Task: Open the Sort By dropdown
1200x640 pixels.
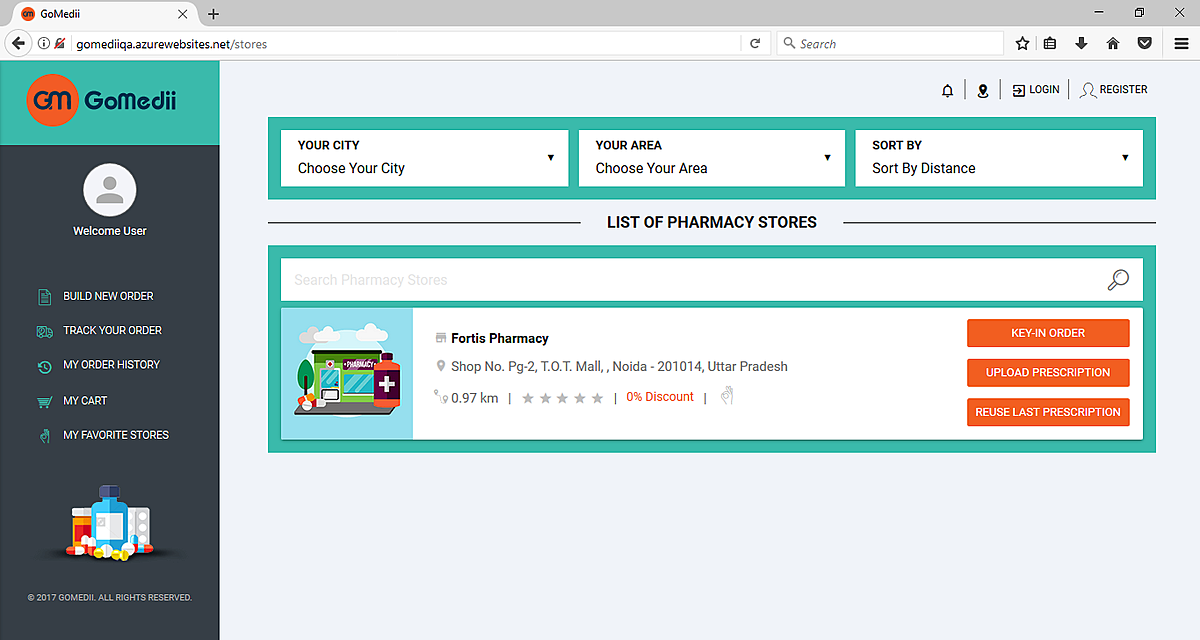Action: click(999, 158)
